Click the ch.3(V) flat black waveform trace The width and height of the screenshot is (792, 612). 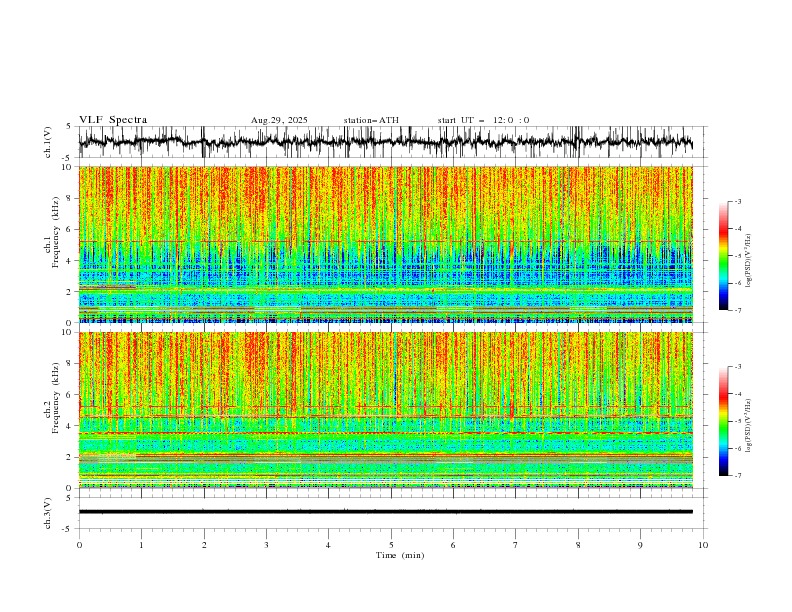pos(386,512)
